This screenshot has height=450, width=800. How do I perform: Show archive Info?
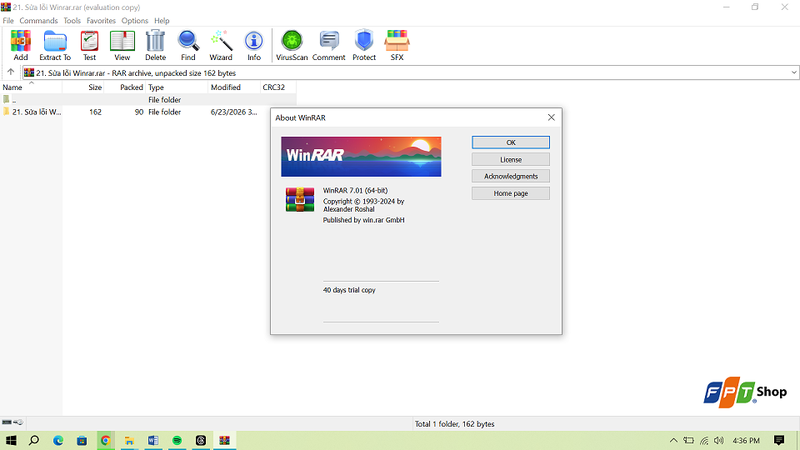(x=254, y=45)
